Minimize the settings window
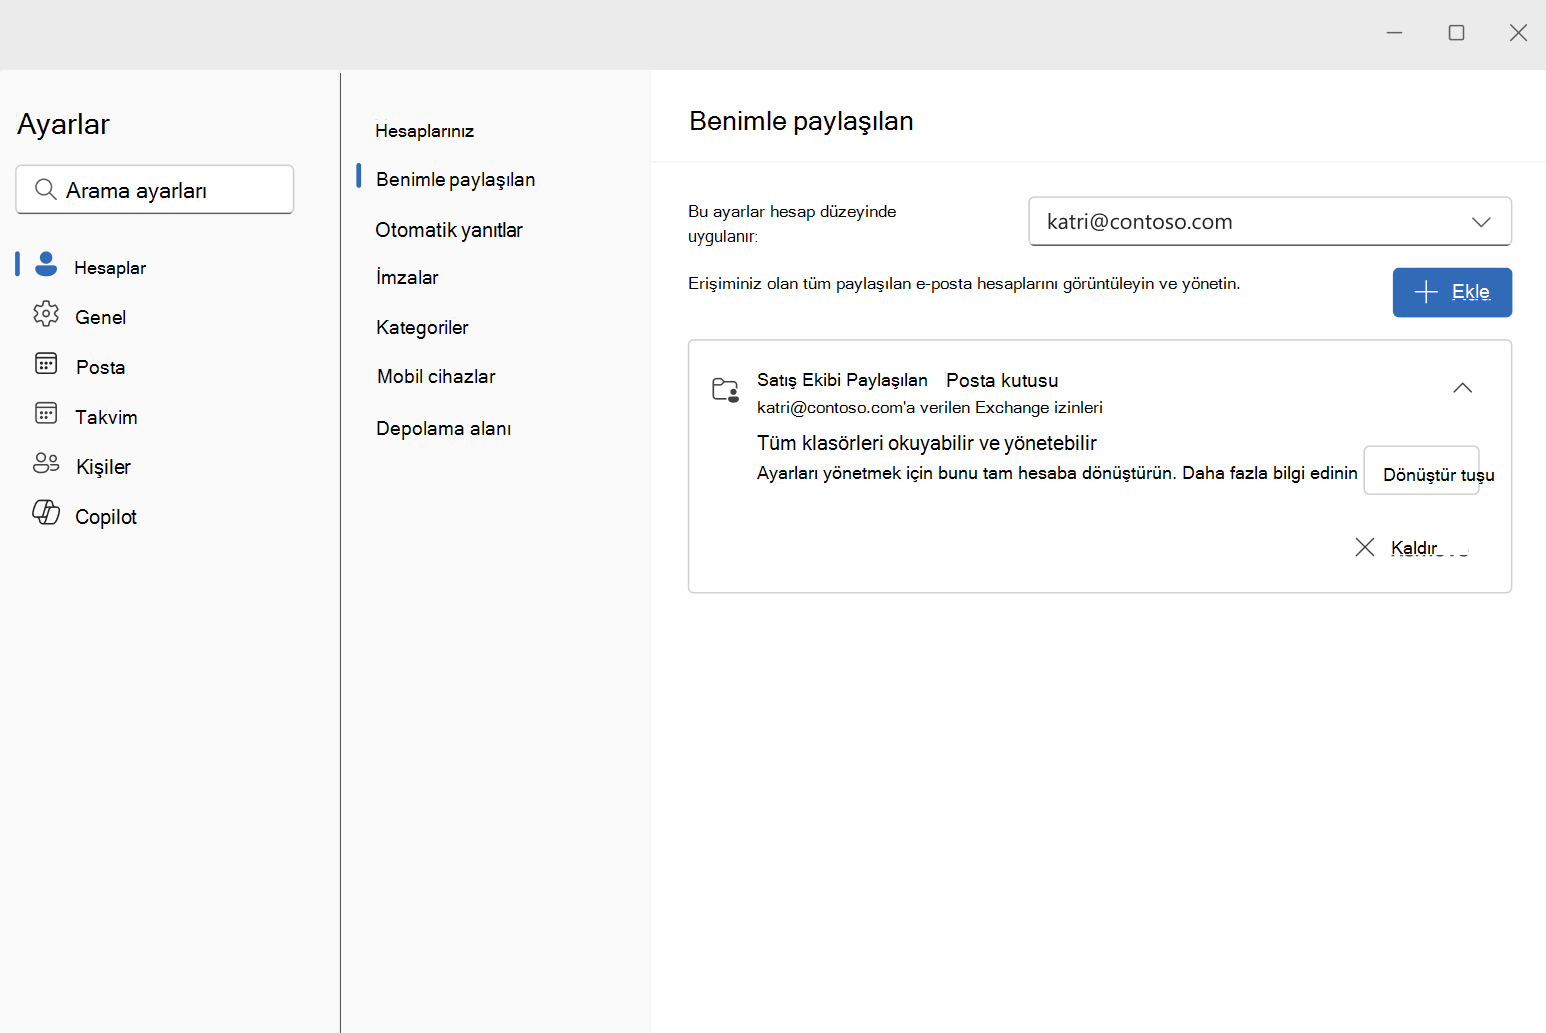This screenshot has height=1033, width=1546. 1394,33
